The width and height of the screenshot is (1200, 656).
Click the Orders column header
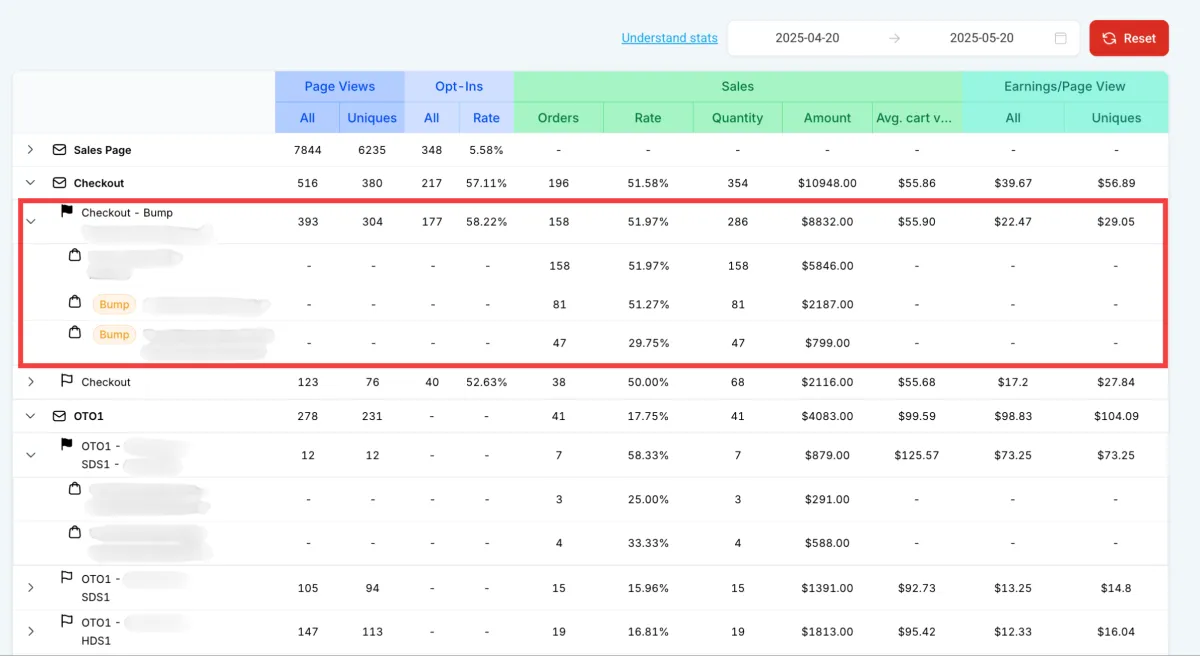point(558,117)
